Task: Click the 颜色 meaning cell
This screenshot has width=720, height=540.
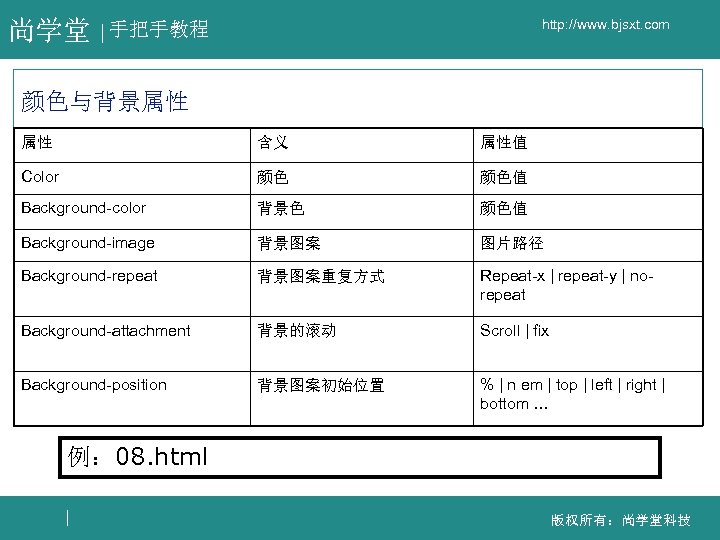Action: point(362,179)
